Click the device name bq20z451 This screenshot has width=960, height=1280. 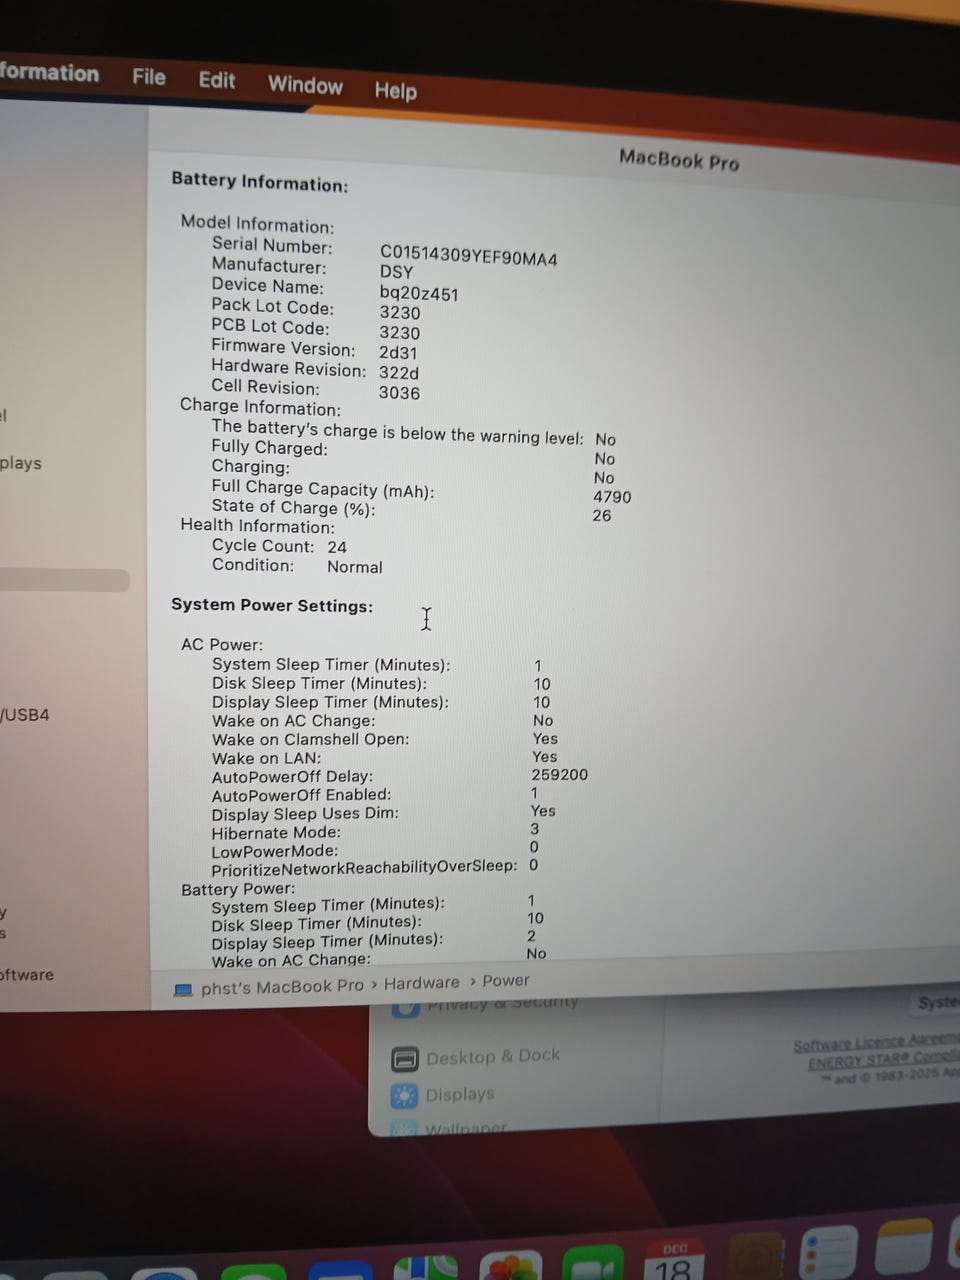tap(419, 294)
